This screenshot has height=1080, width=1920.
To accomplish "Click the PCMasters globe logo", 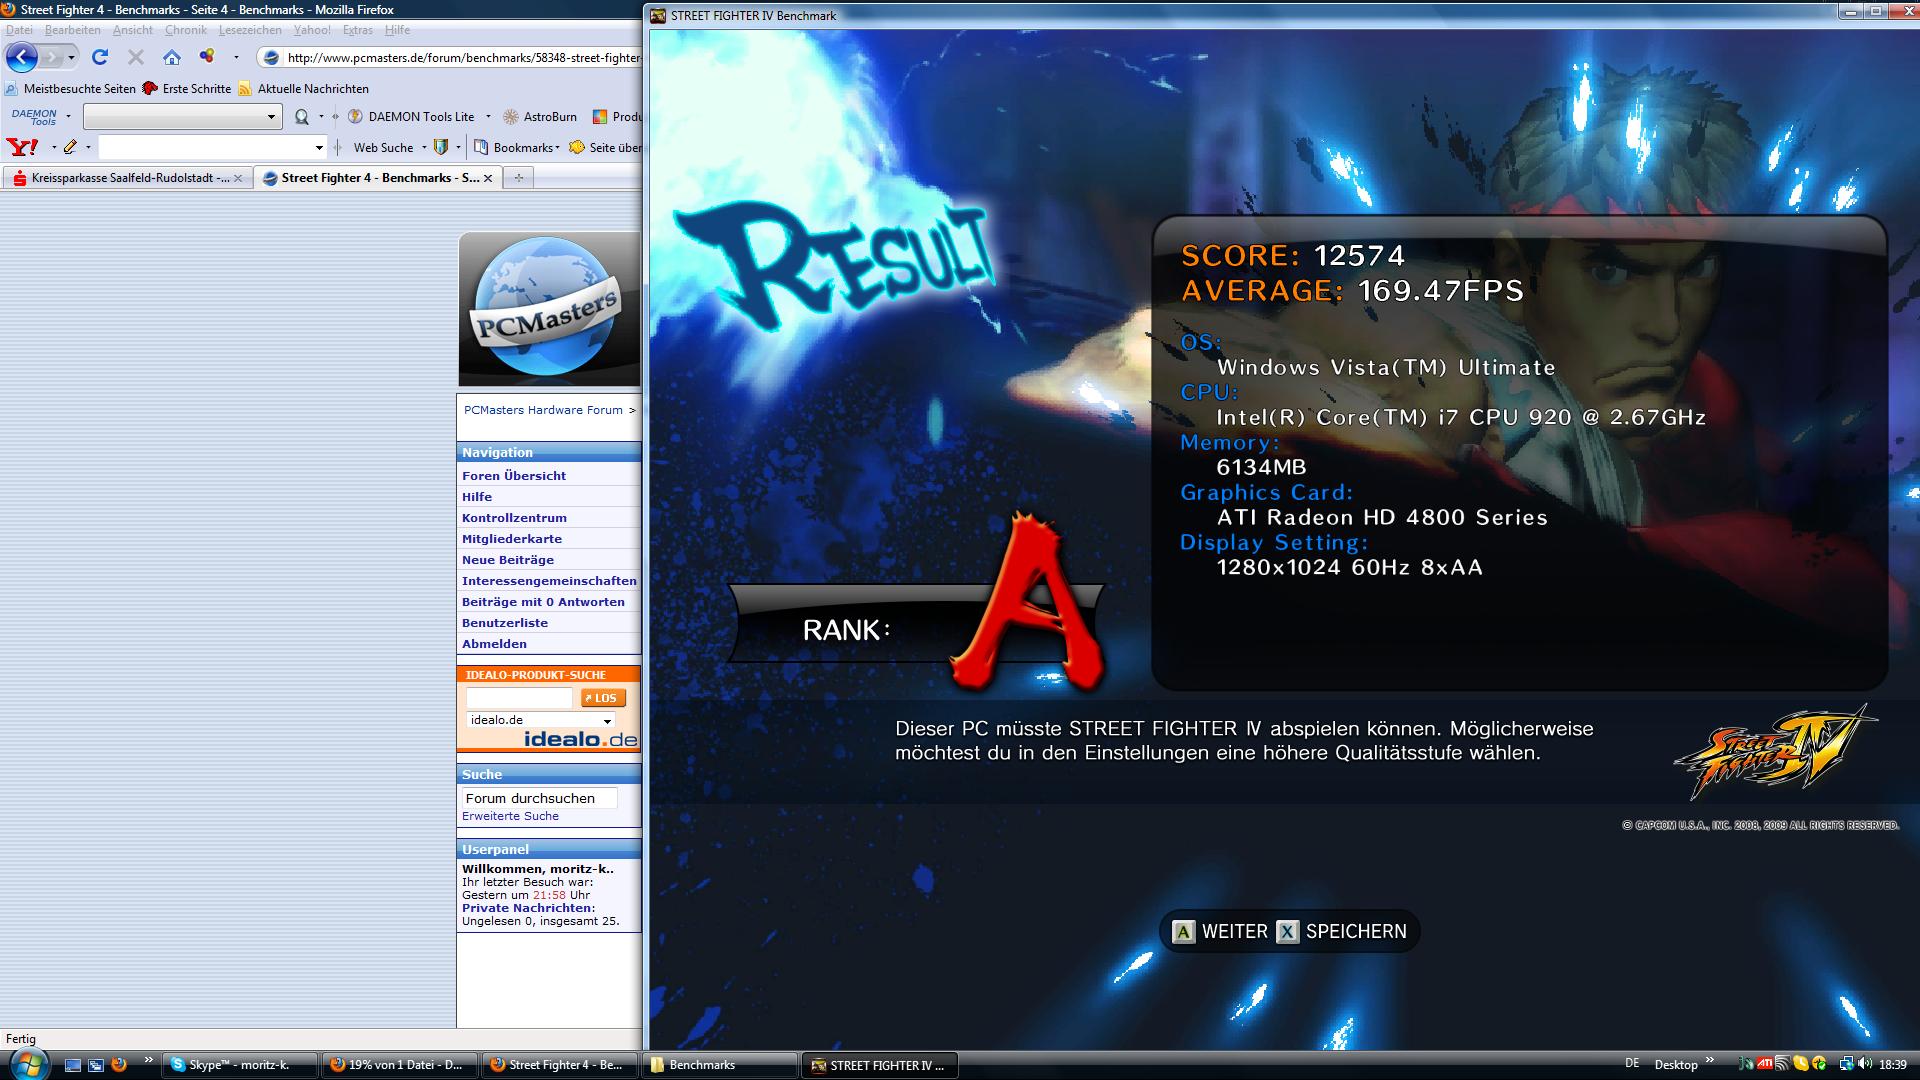I will (548, 309).
